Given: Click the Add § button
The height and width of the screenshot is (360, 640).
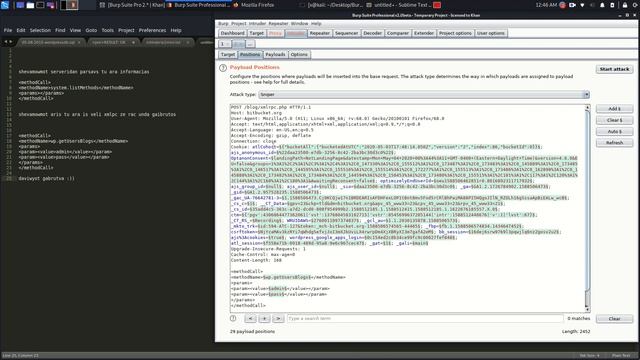Looking at the screenshot, I should tap(614, 109).
